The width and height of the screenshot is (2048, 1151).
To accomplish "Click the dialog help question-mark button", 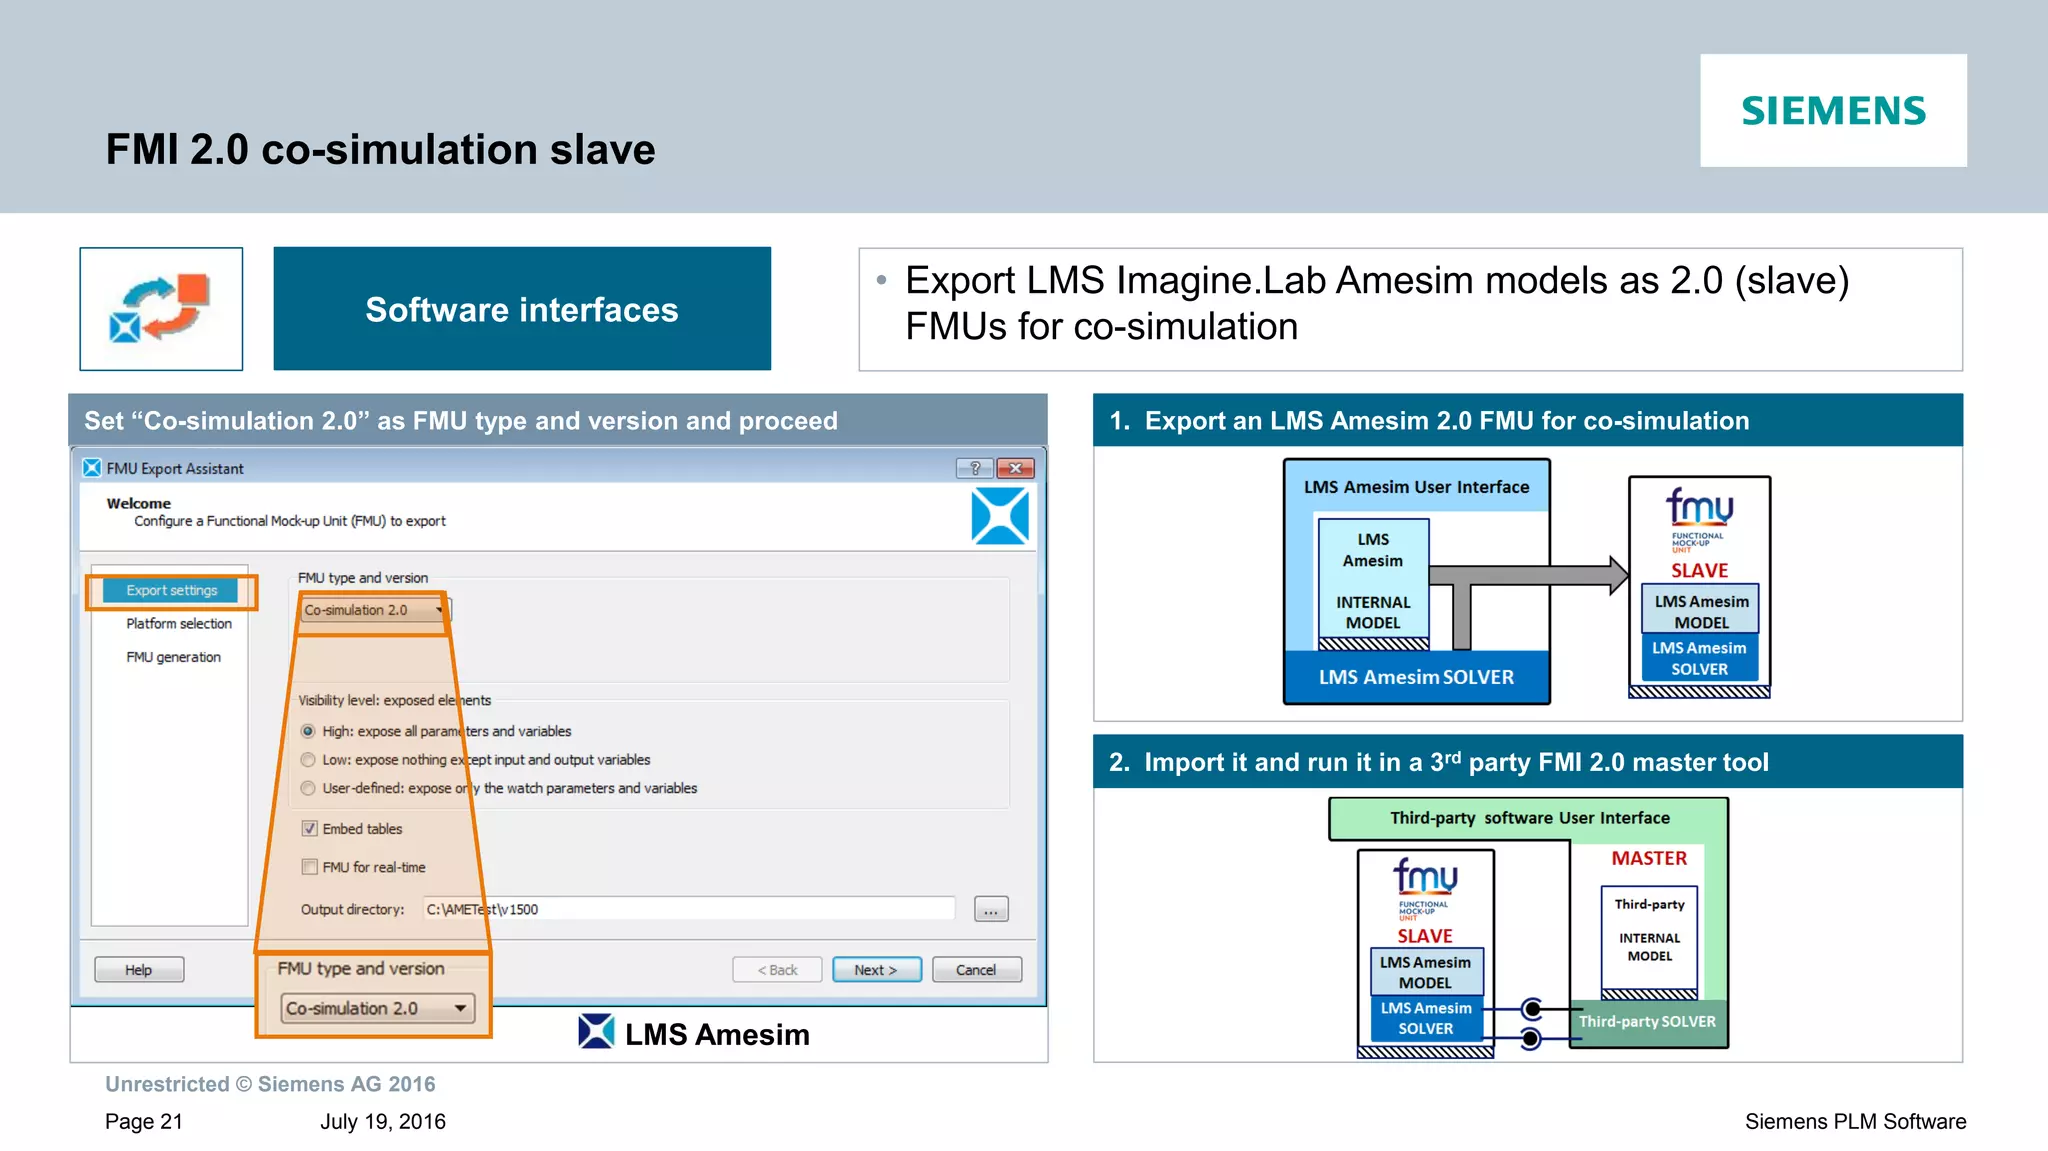I will pos(974,468).
